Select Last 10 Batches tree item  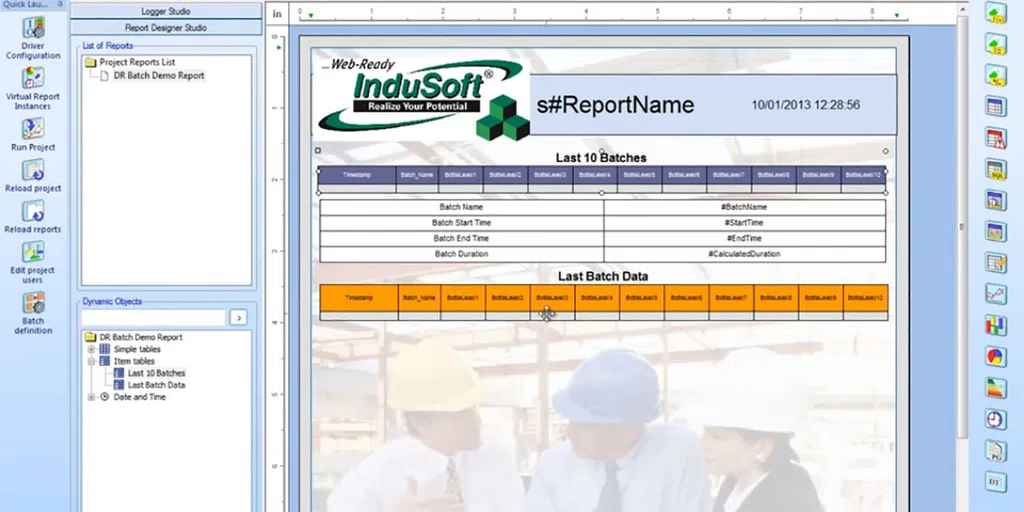click(x=157, y=374)
